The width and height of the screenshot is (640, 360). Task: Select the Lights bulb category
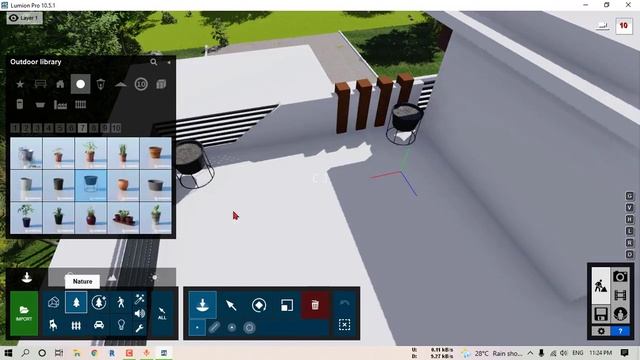coord(121,325)
